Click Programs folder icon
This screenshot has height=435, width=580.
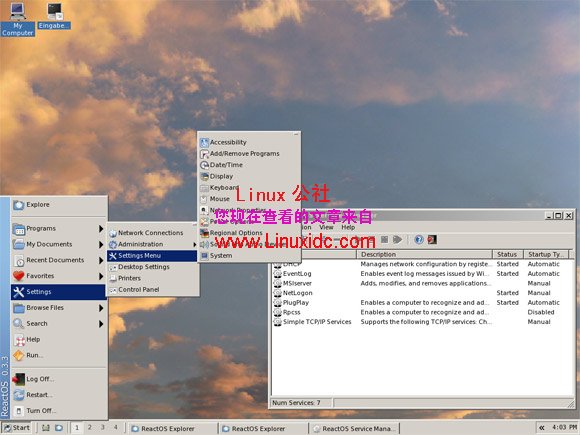19,229
